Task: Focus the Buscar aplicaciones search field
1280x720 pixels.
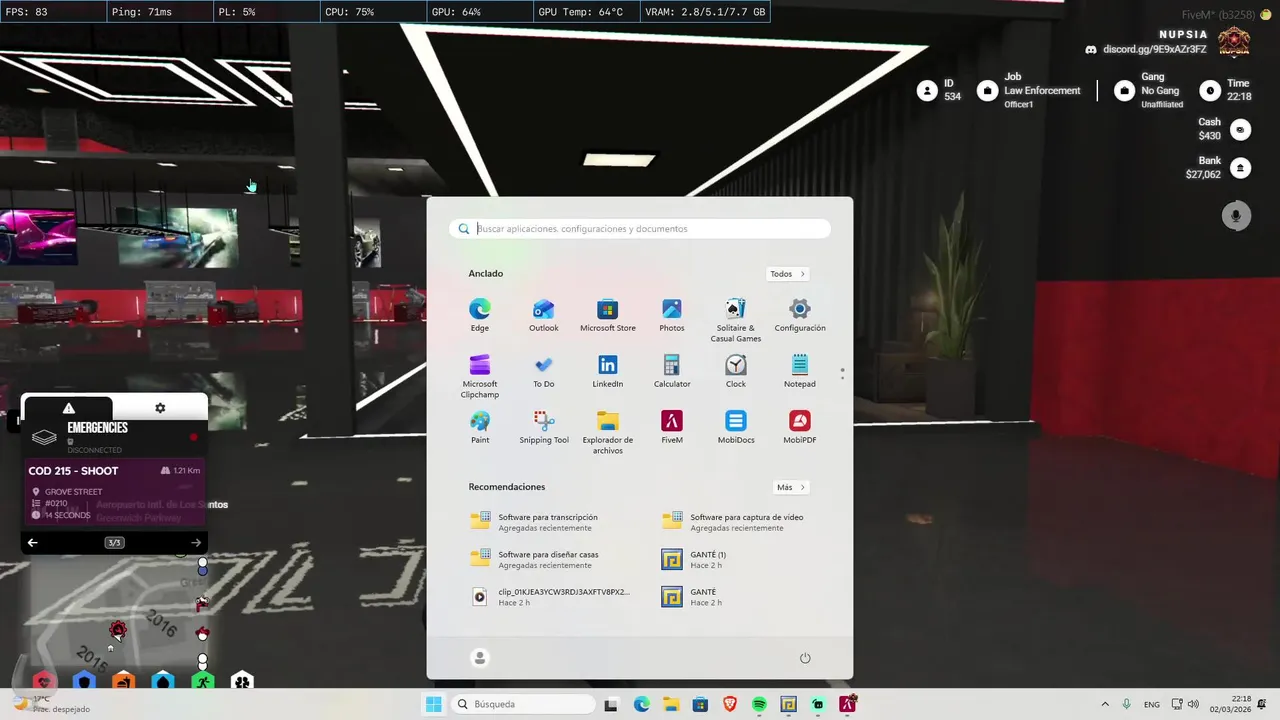Action: (x=640, y=229)
